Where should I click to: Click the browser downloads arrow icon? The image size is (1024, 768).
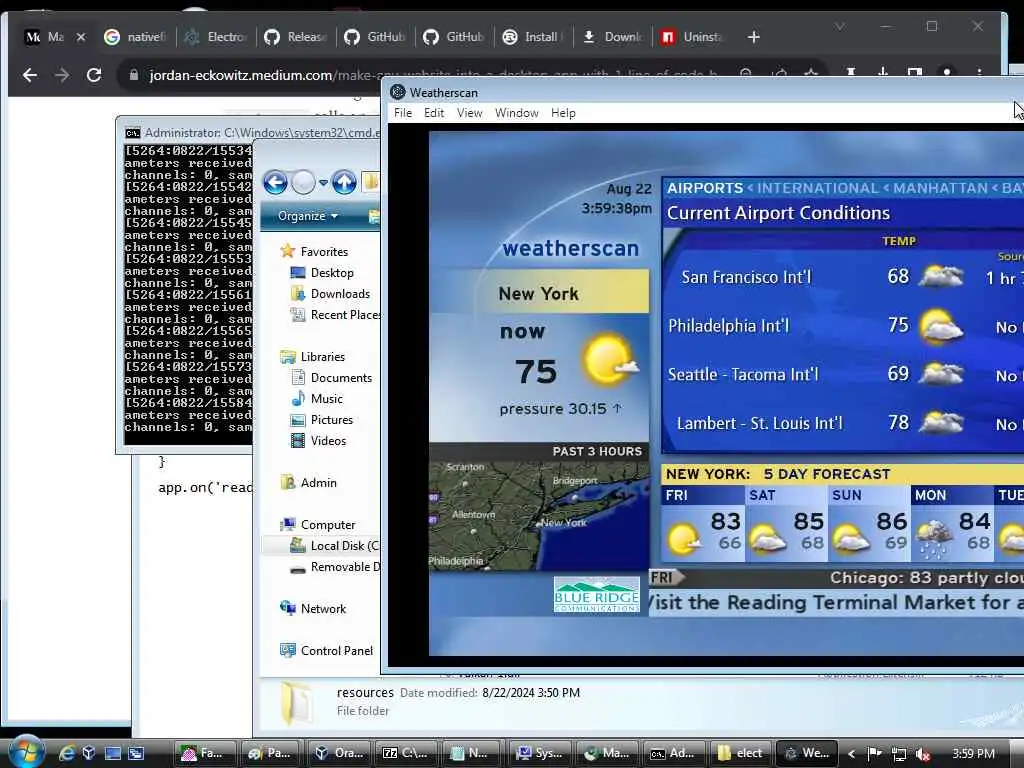(883, 73)
